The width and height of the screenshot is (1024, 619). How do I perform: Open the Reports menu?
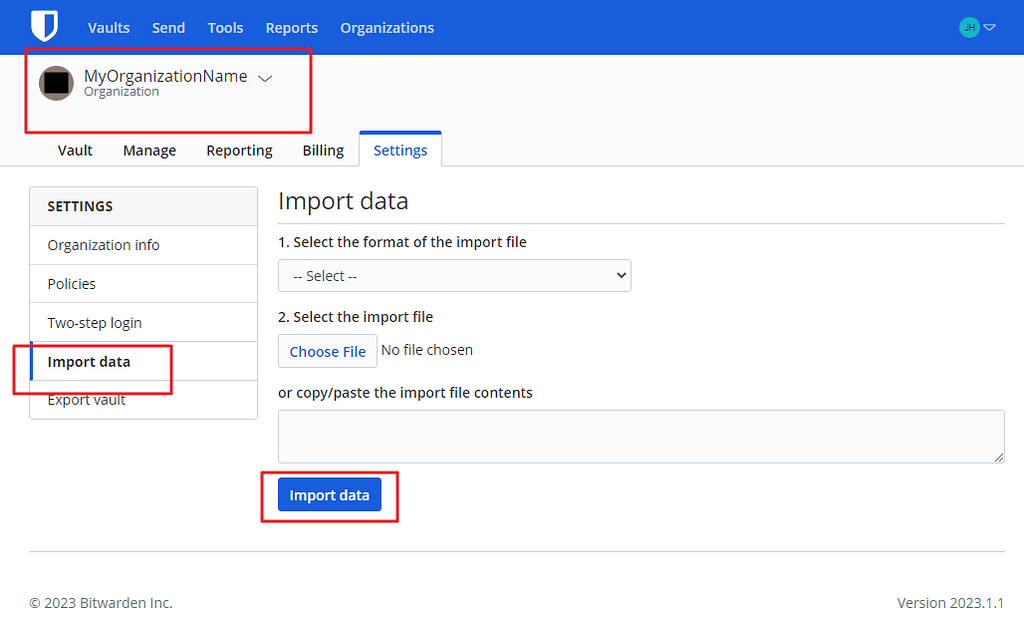(291, 27)
